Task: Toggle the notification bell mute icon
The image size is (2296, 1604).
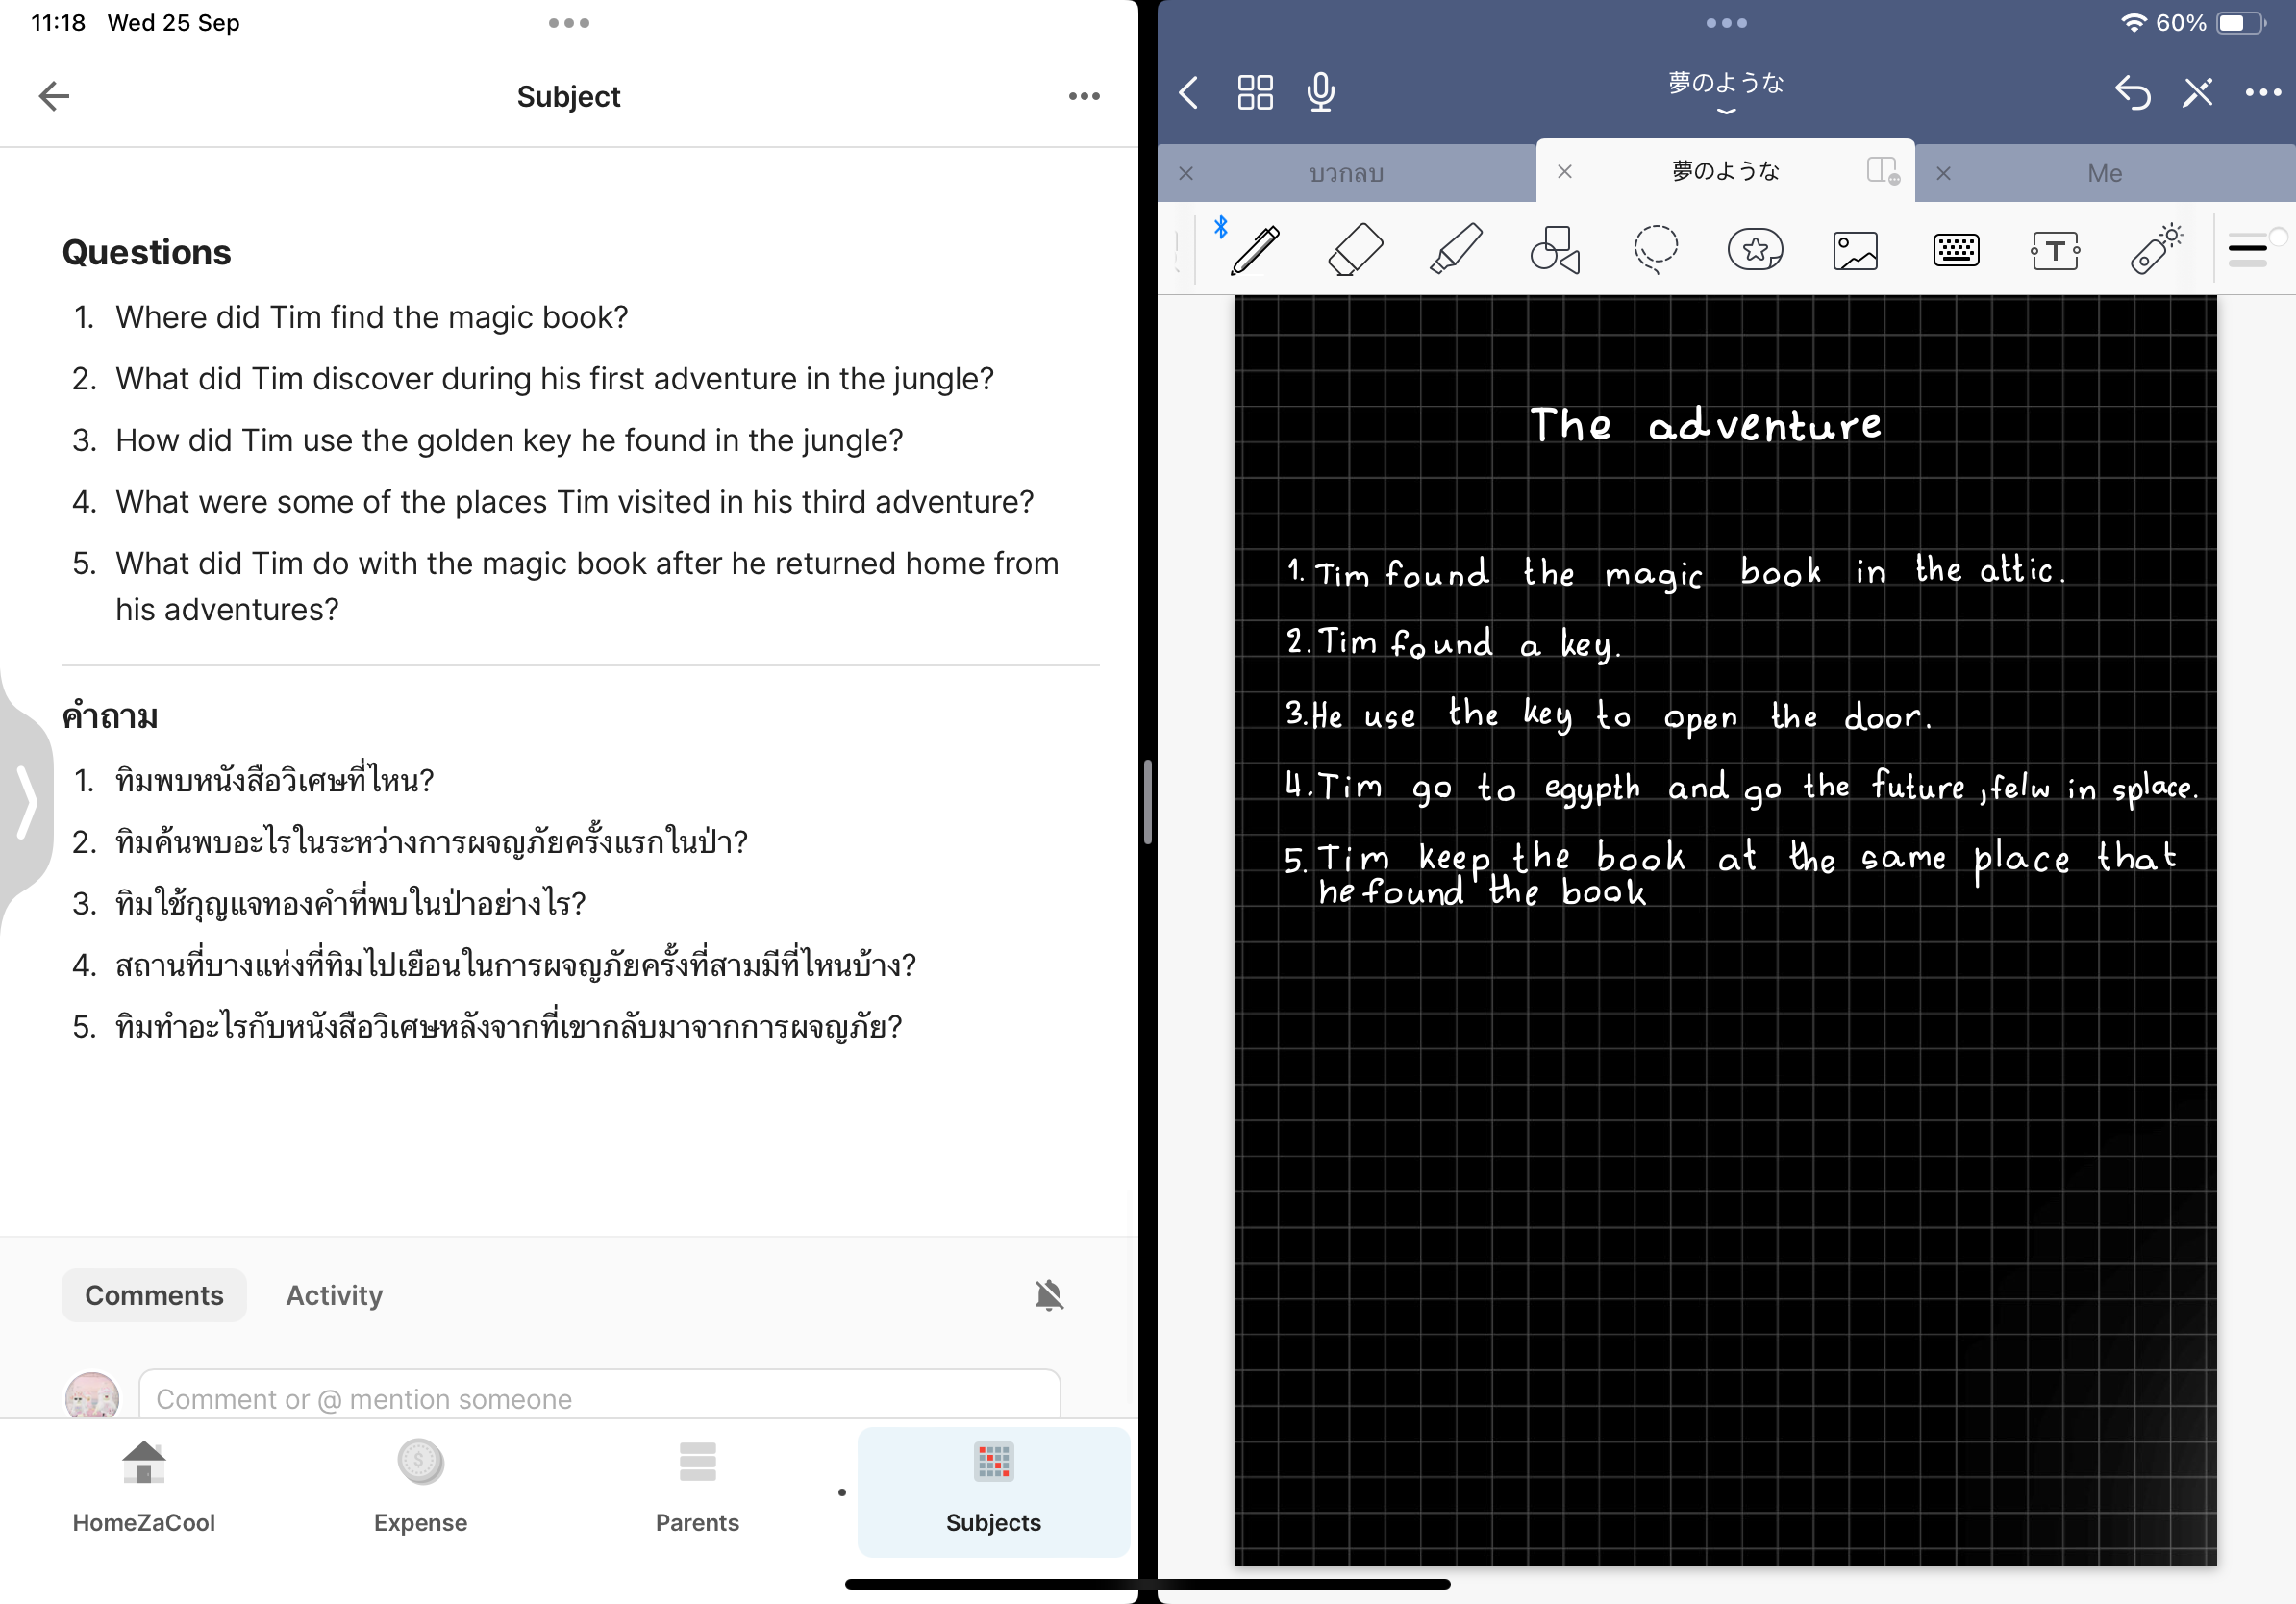Action: 1049,1295
